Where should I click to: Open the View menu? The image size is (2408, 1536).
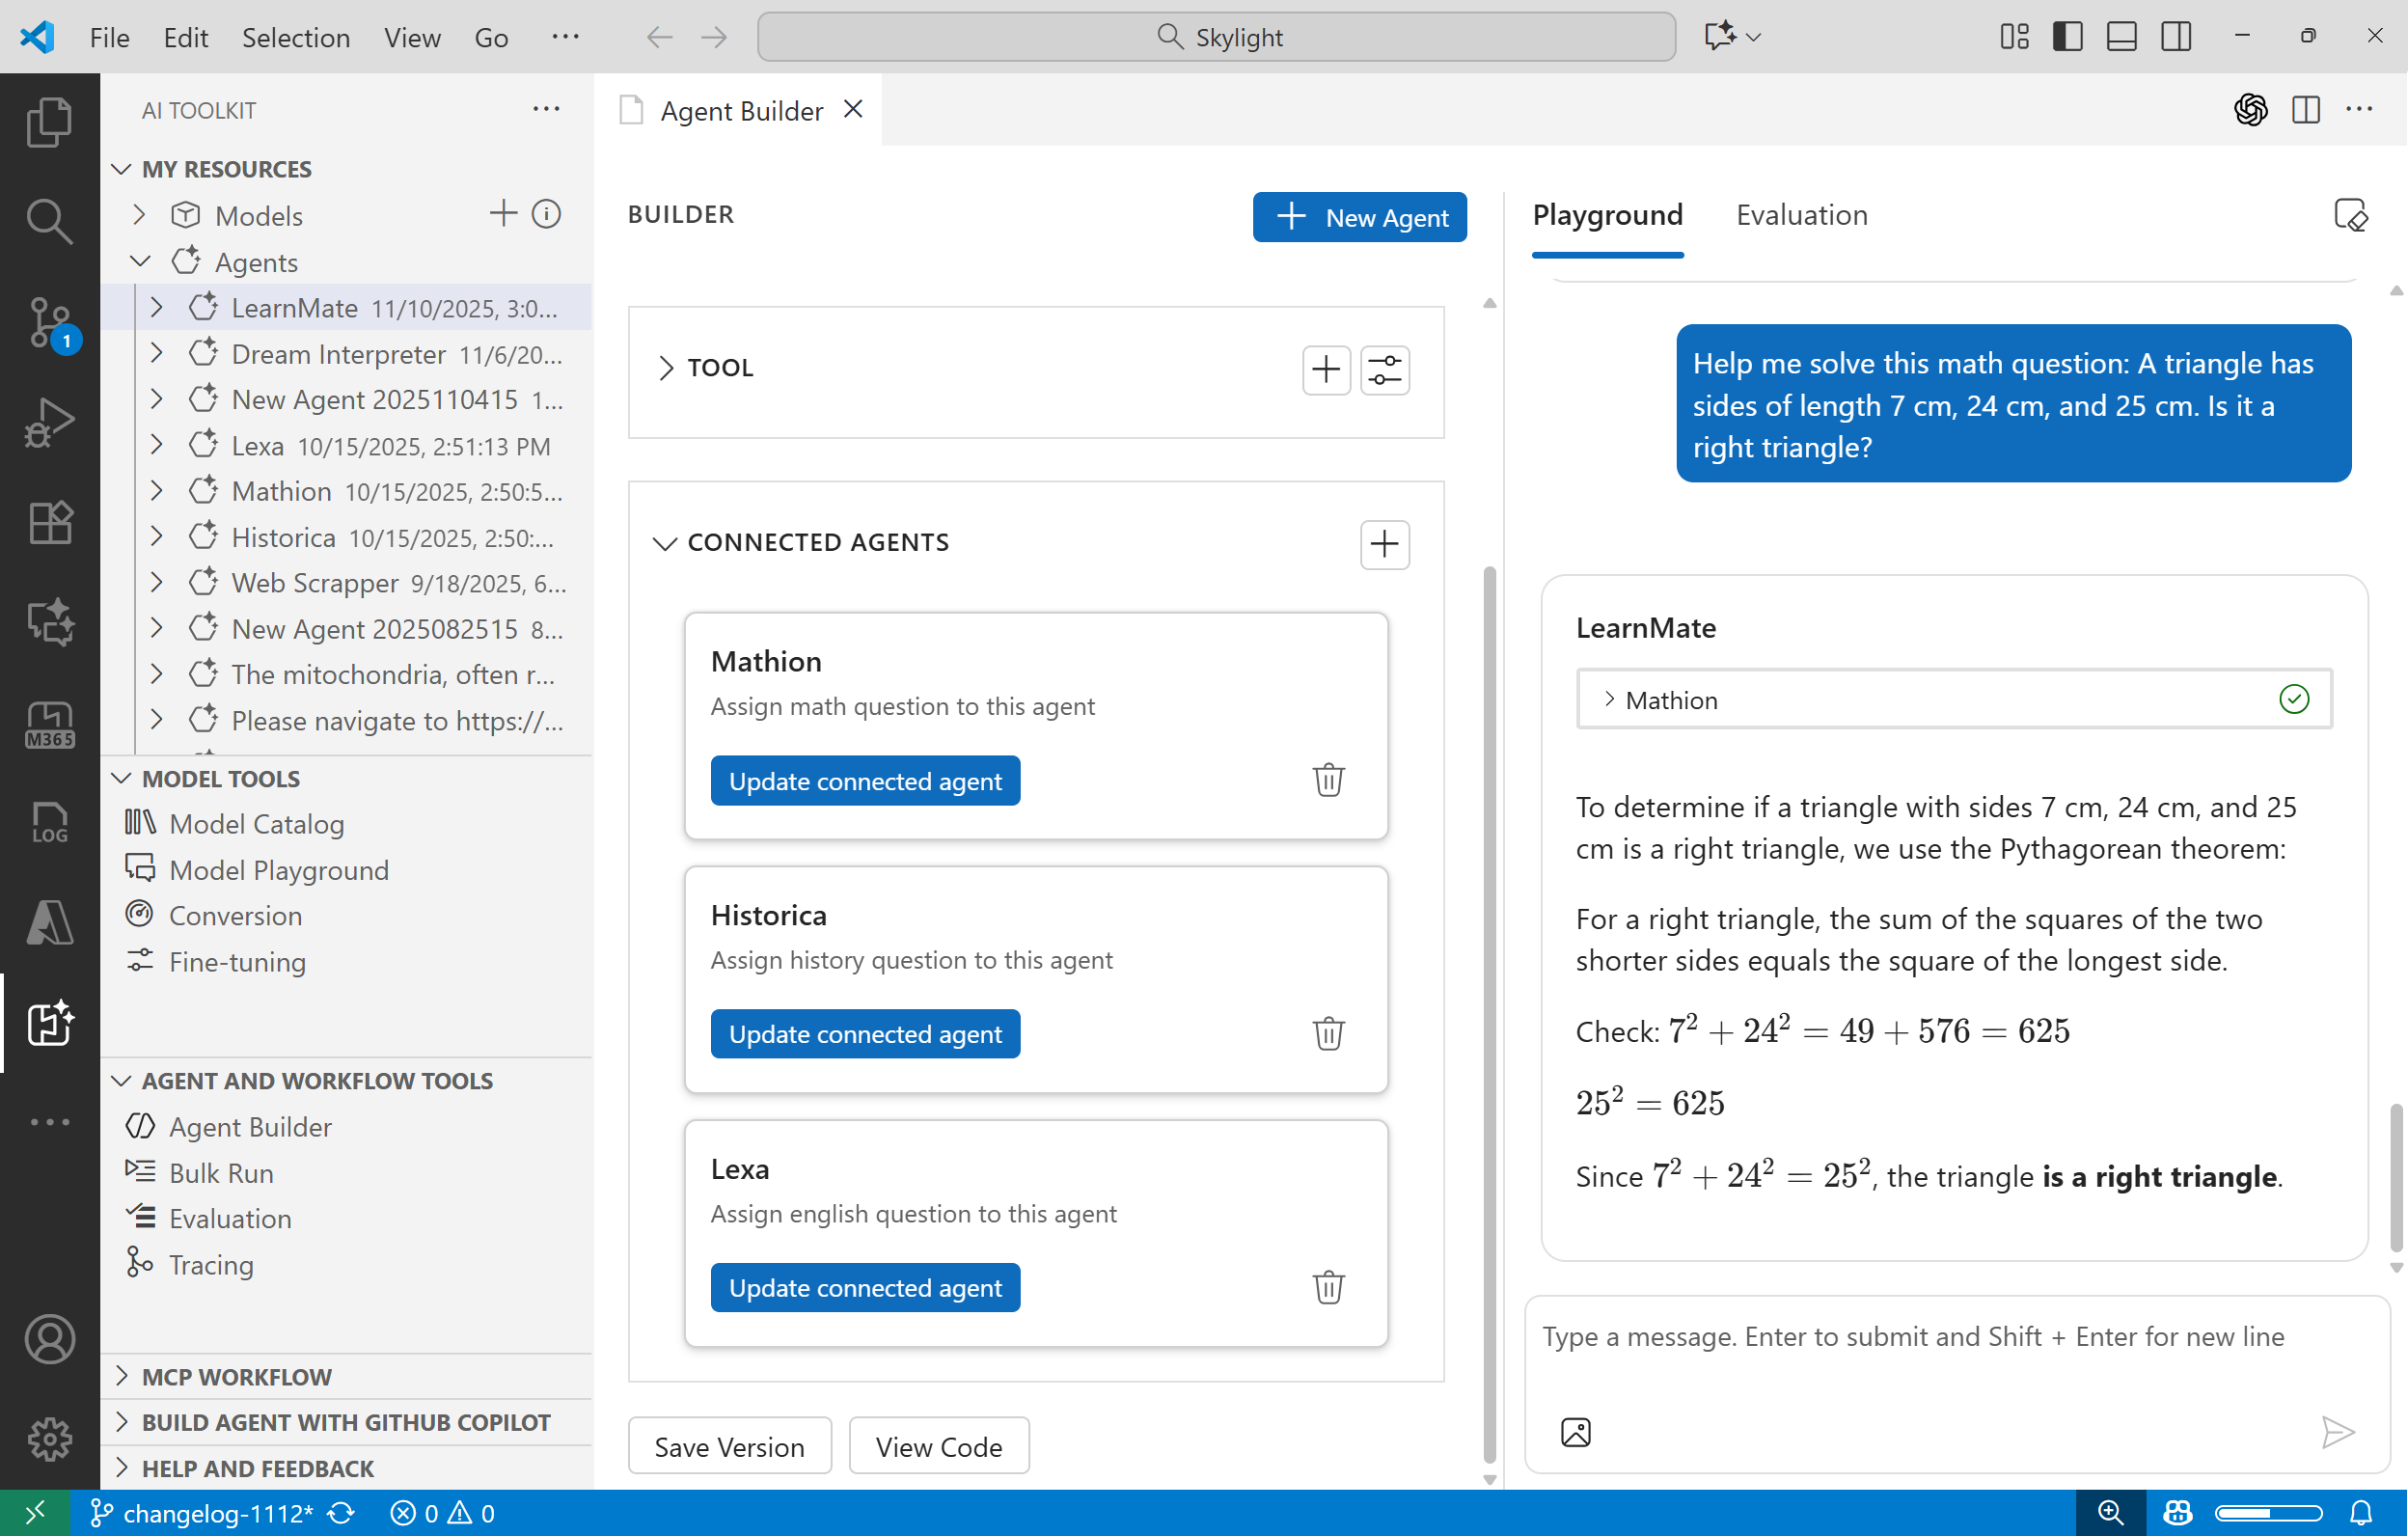412,37
